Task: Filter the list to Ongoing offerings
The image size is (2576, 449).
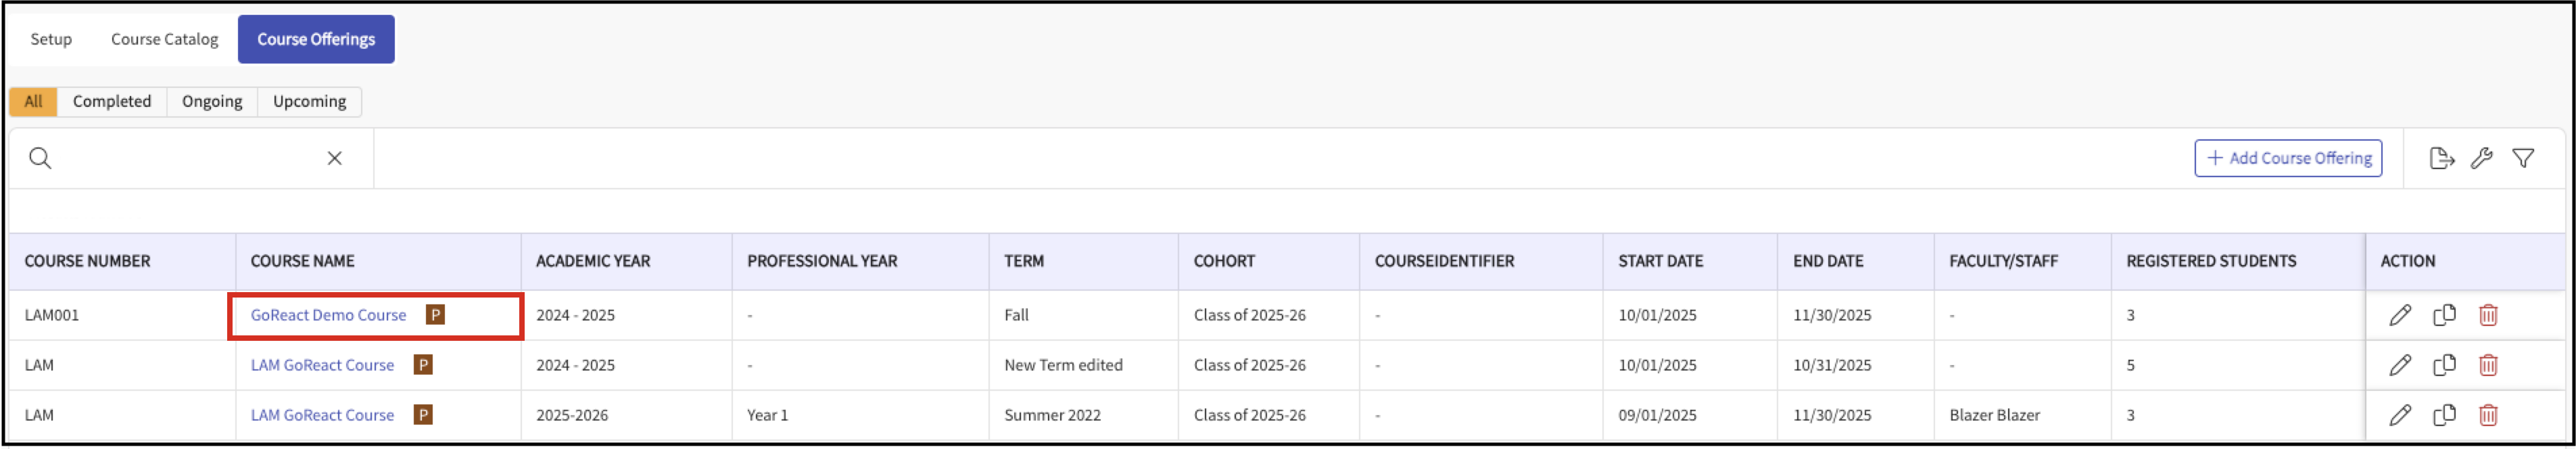Action: coord(212,101)
